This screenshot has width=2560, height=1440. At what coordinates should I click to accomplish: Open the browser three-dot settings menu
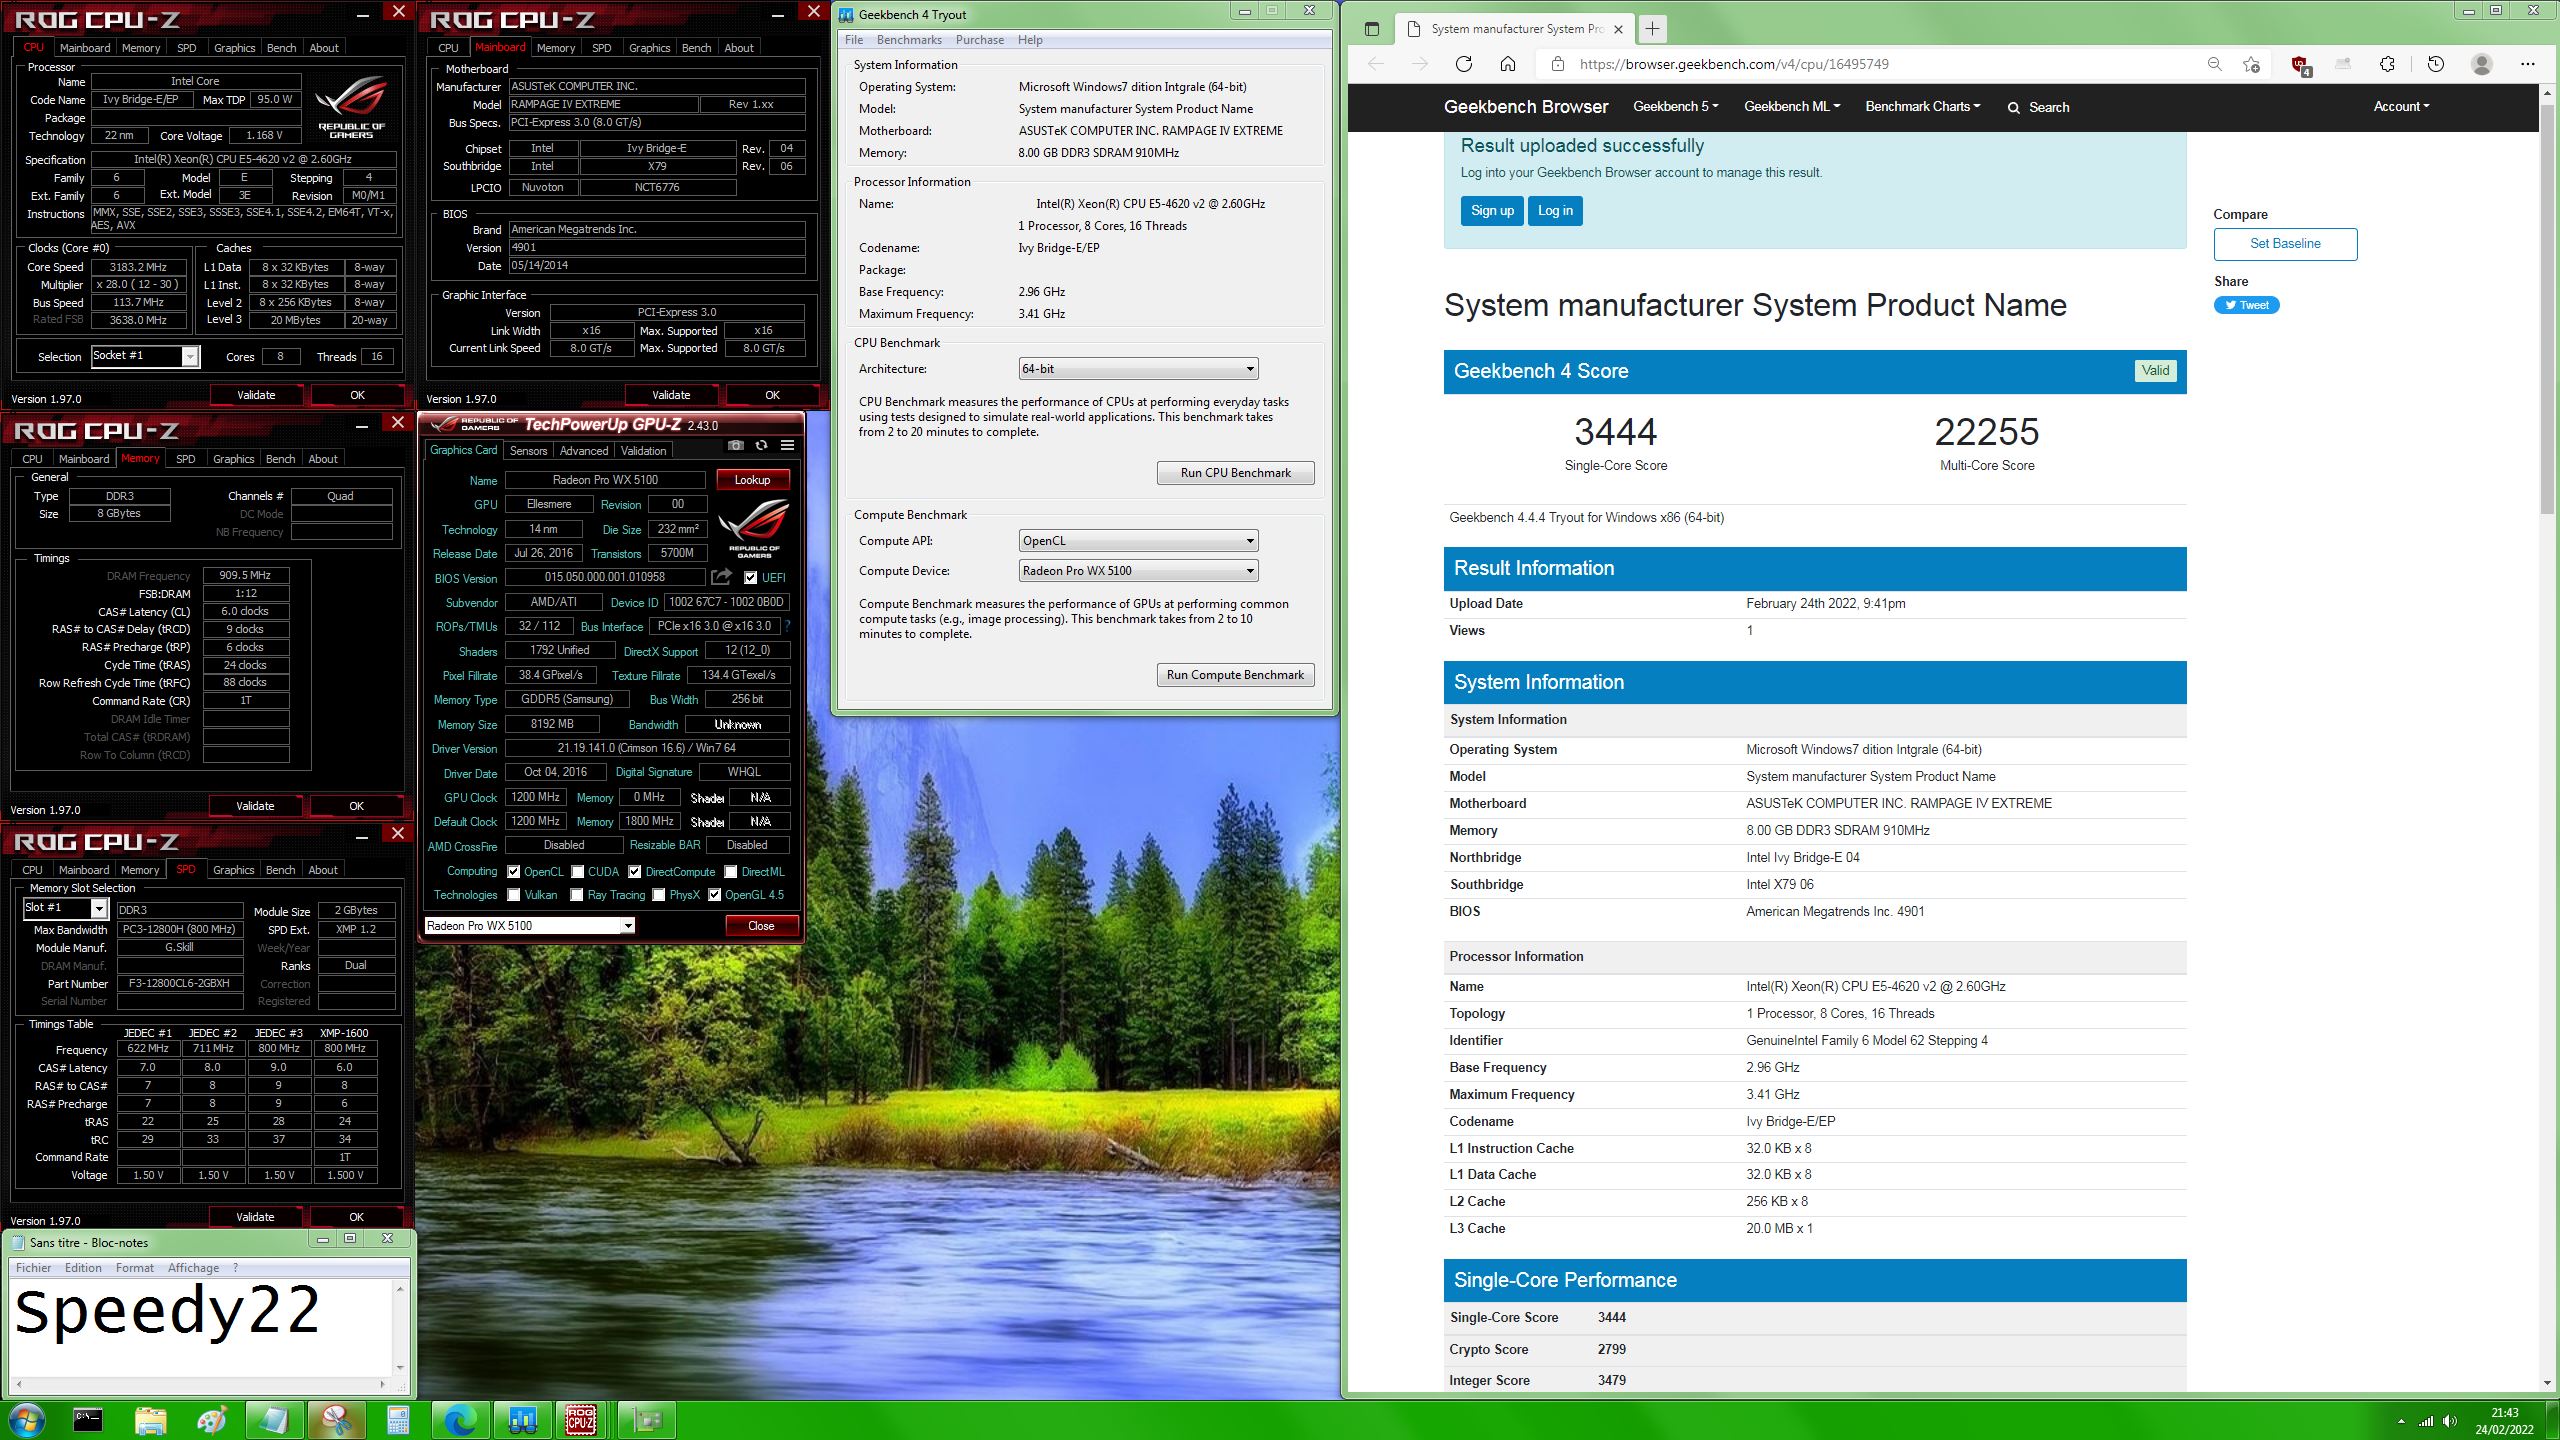[2527, 64]
